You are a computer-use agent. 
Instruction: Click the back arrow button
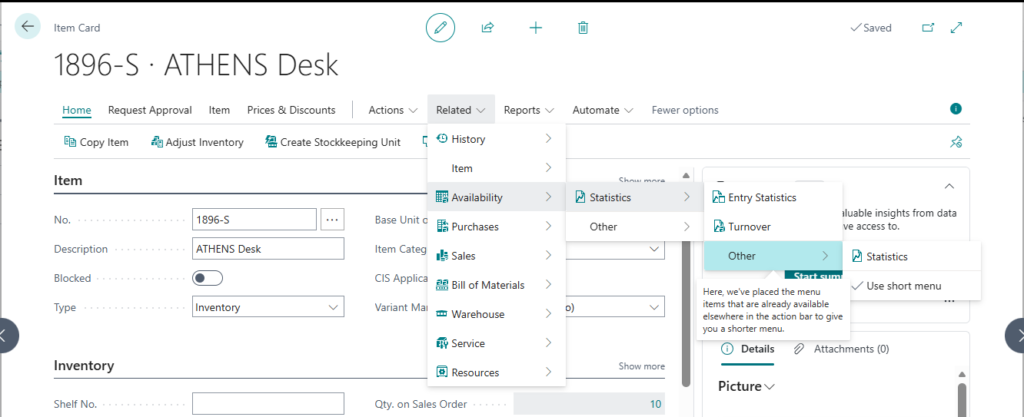[x=27, y=27]
